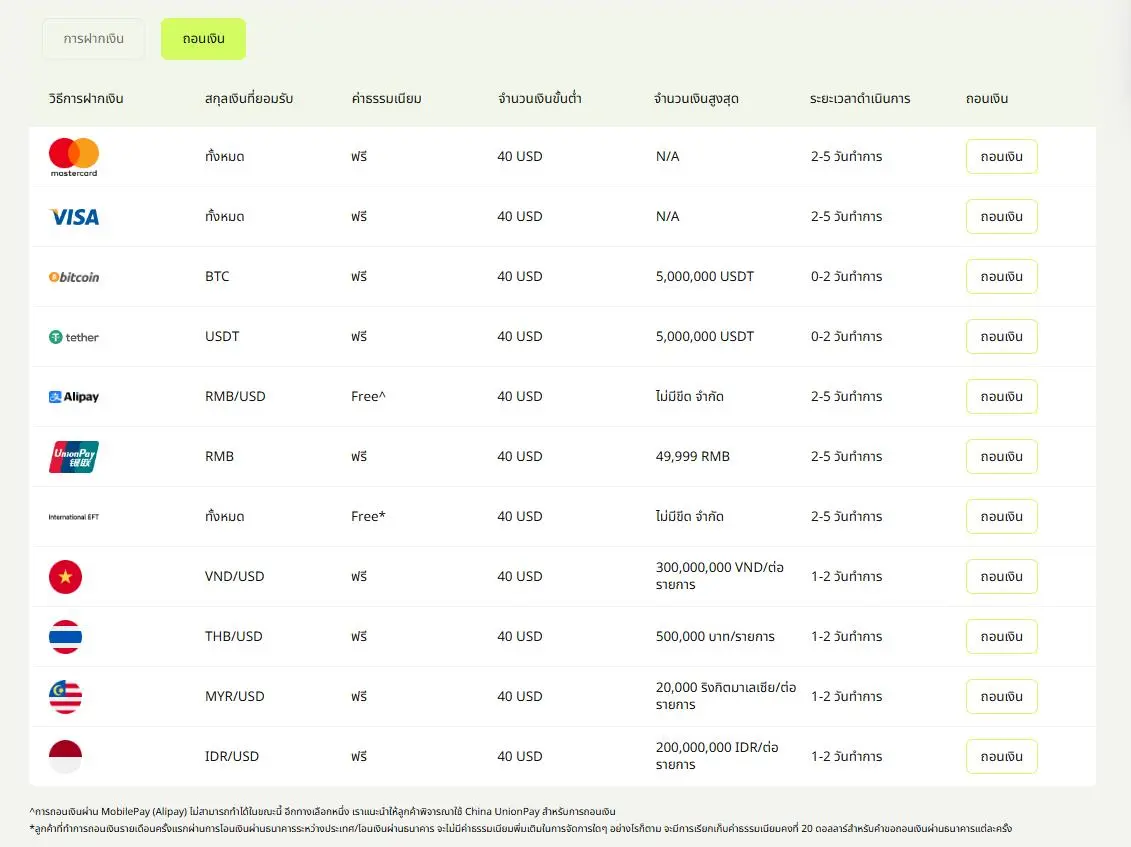Click ถอนเงิน button in IDR/USD row
1131x847 pixels.
pos(1001,756)
